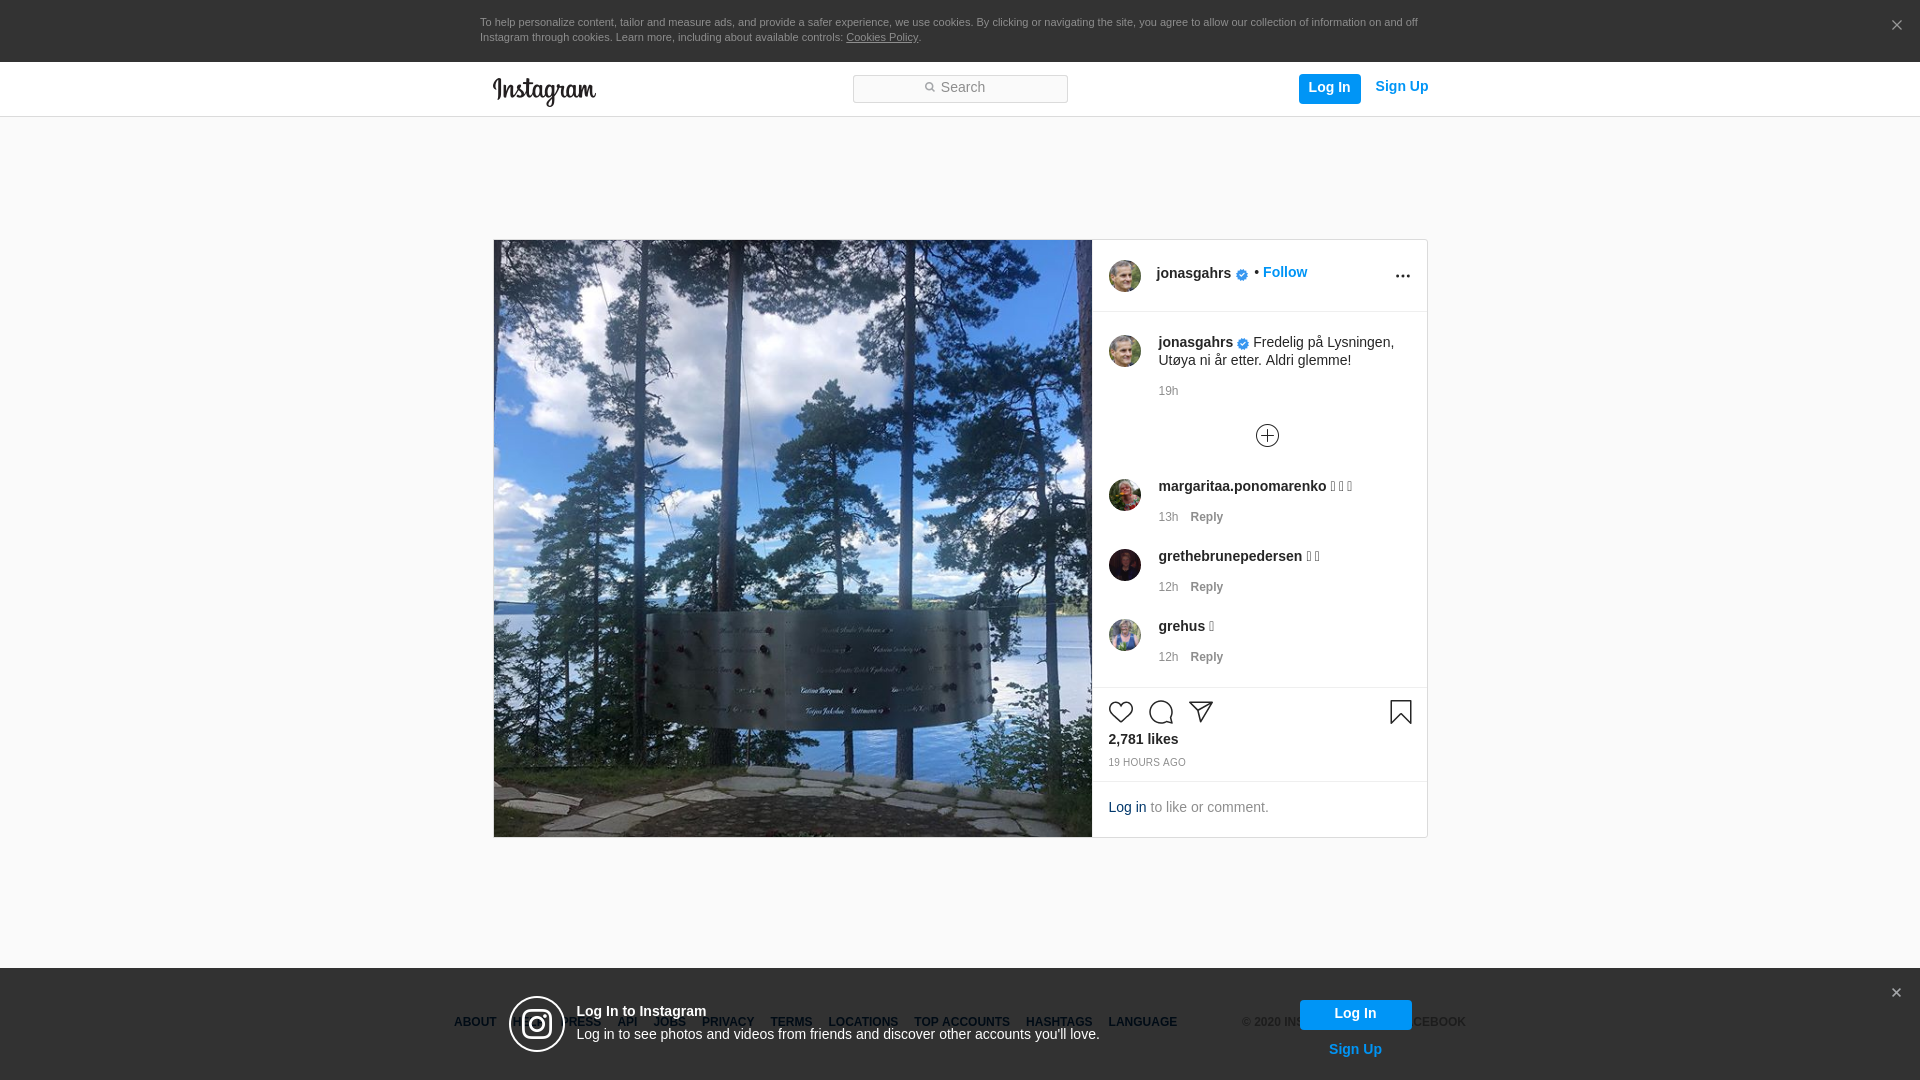Open the PRIVACY footer link
1920x1080 pixels.
[x=728, y=1022]
